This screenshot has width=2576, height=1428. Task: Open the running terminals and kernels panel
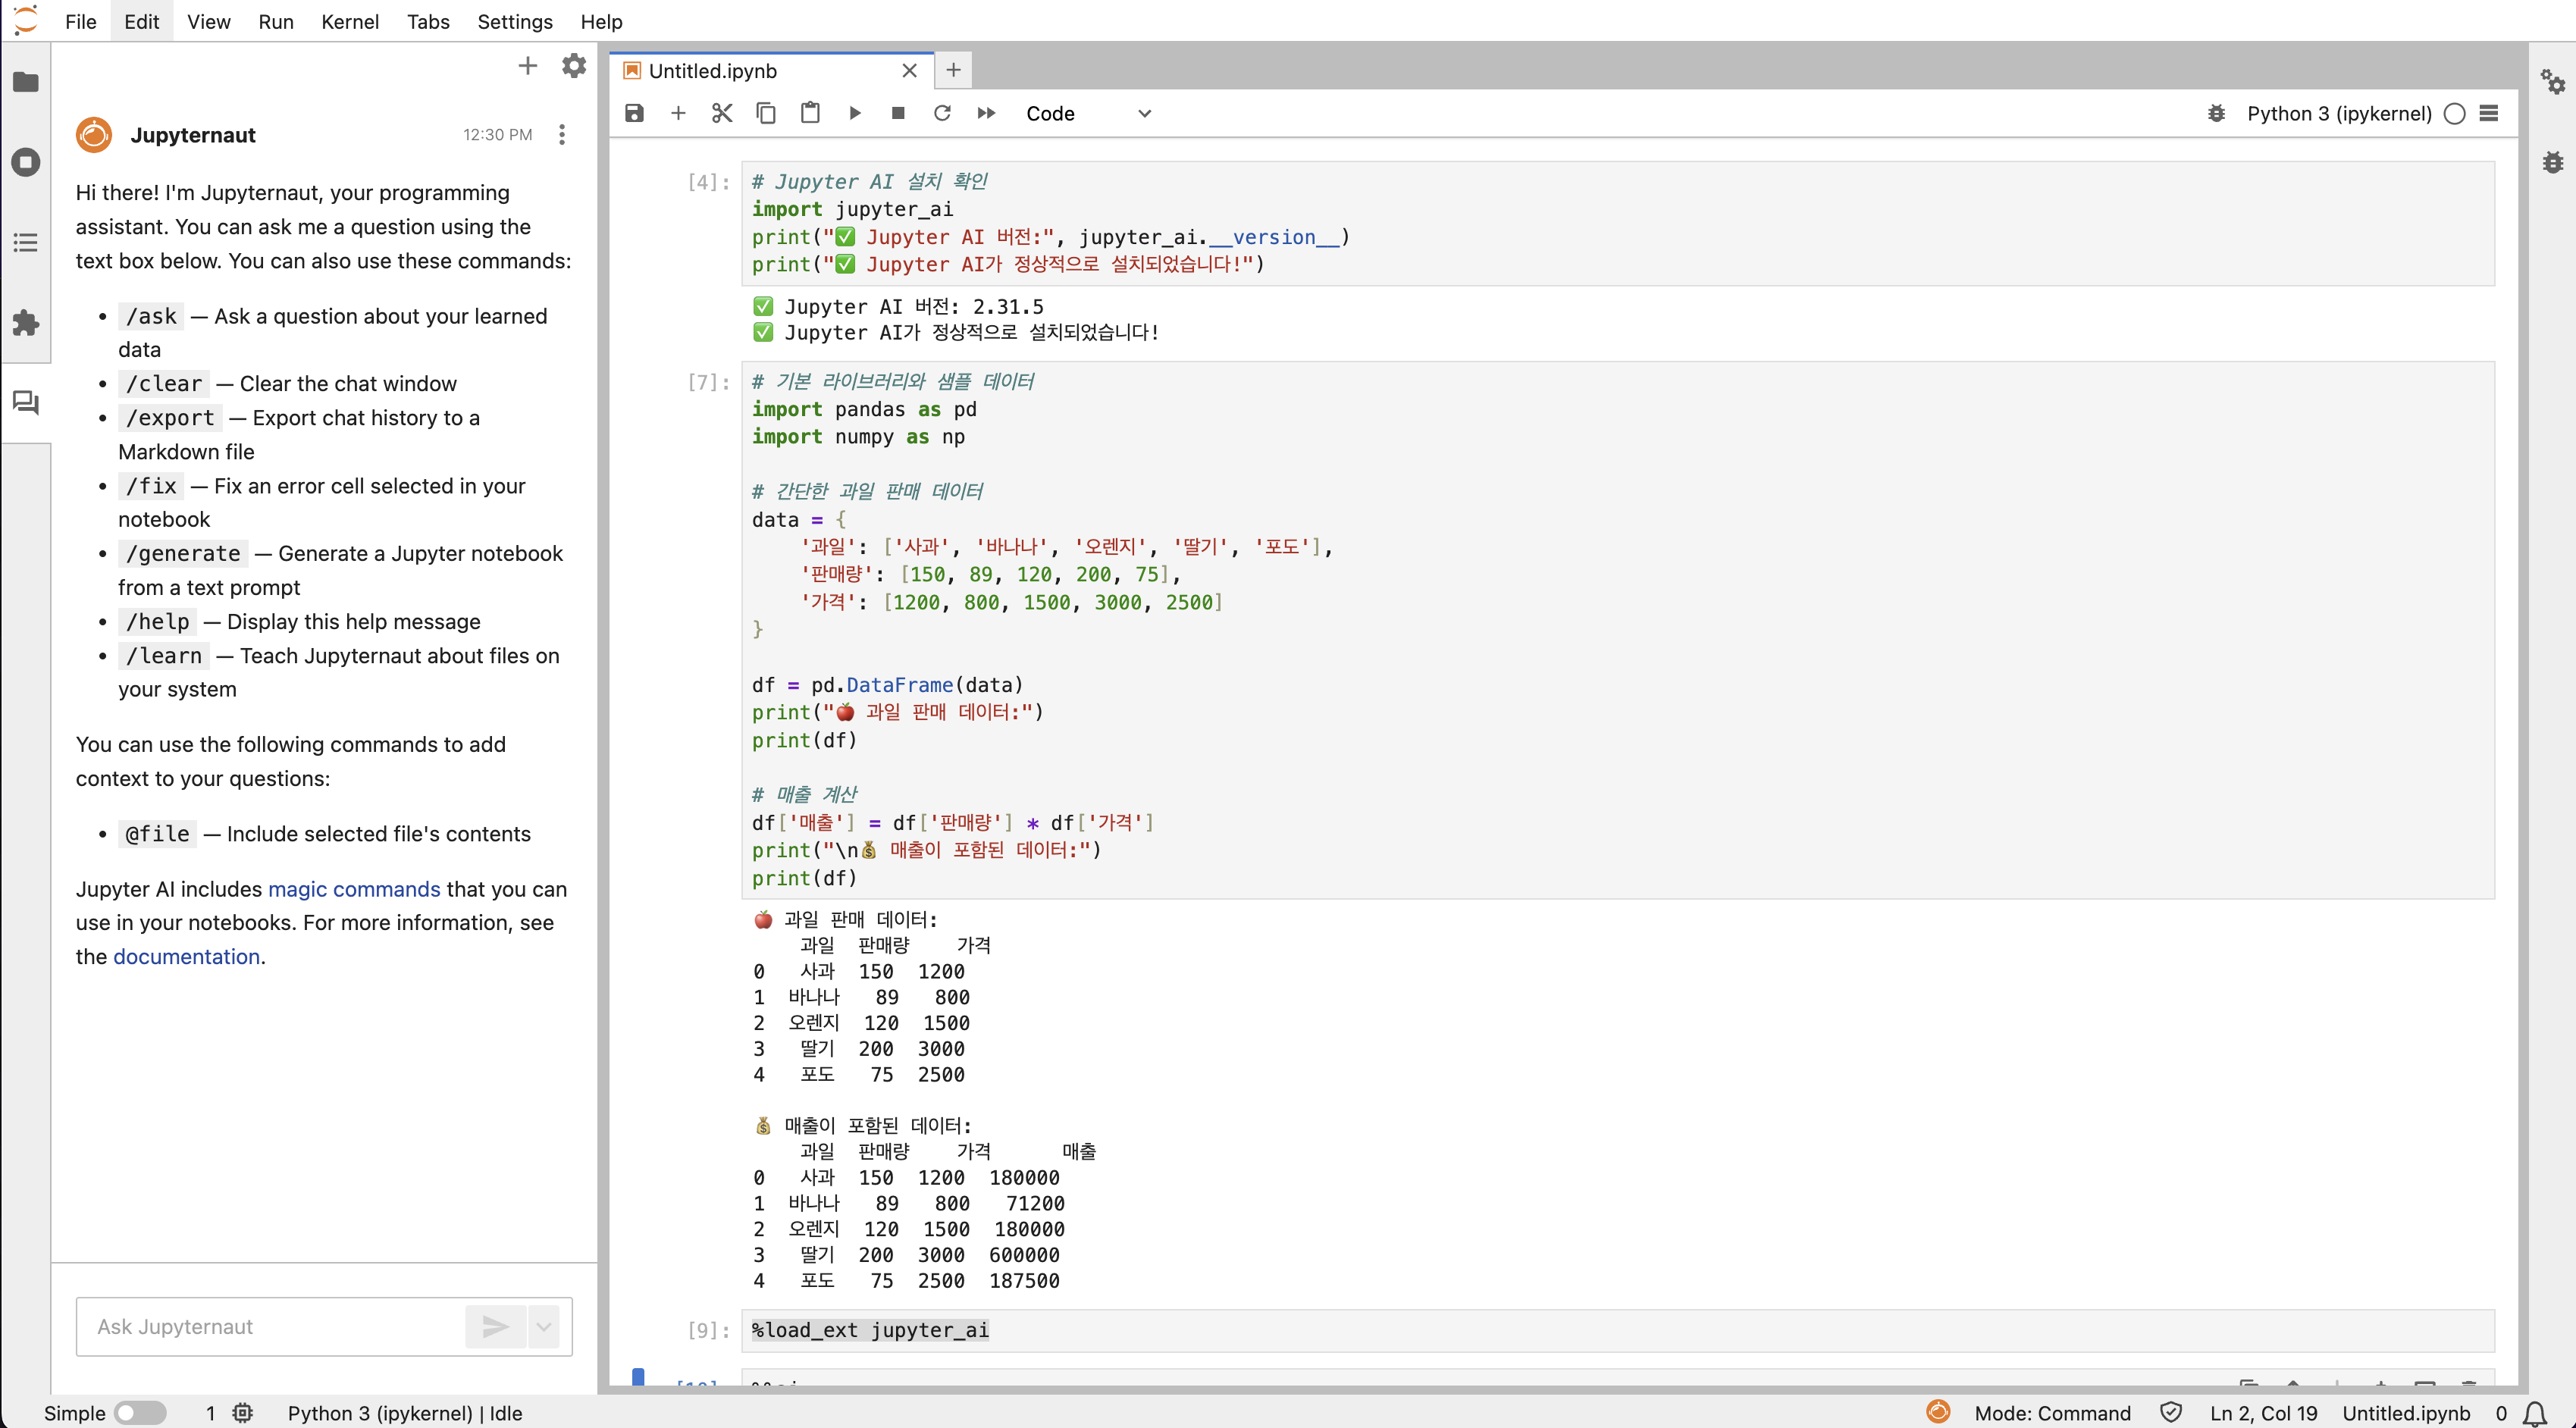[x=26, y=162]
